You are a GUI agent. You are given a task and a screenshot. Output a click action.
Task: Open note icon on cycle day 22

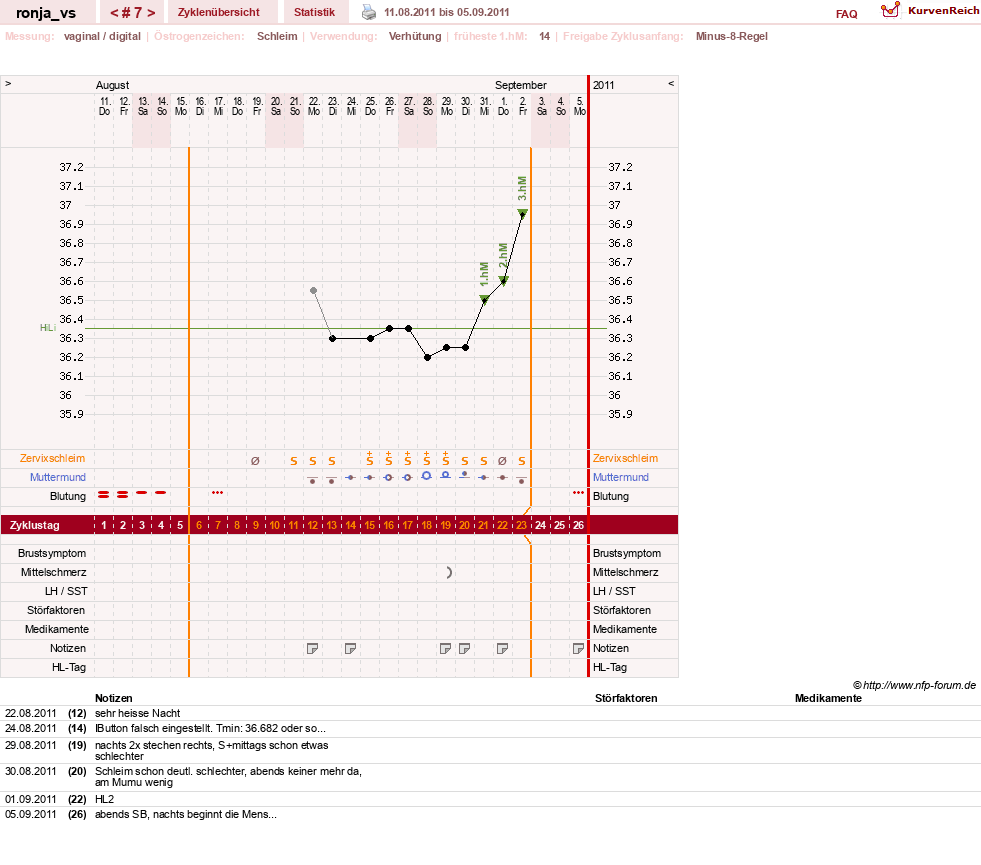(x=502, y=649)
